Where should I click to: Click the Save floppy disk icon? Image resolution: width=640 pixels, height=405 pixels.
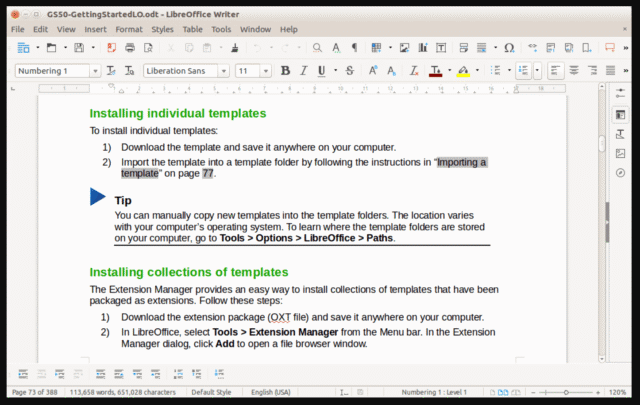(x=79, y=48)
